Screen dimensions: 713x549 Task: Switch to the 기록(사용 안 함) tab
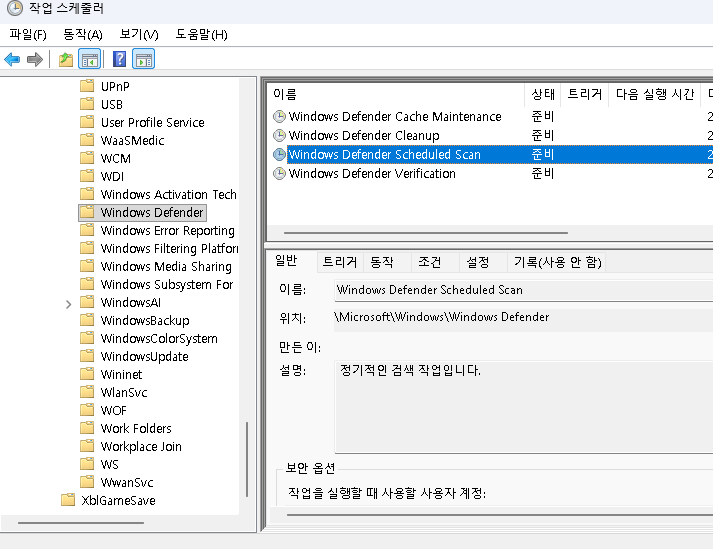(557, 262)
